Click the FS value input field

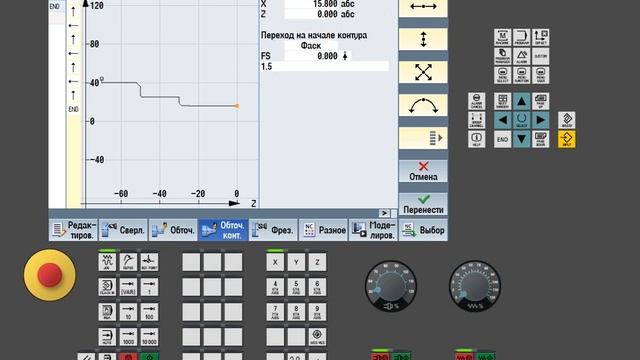(311, 56)
